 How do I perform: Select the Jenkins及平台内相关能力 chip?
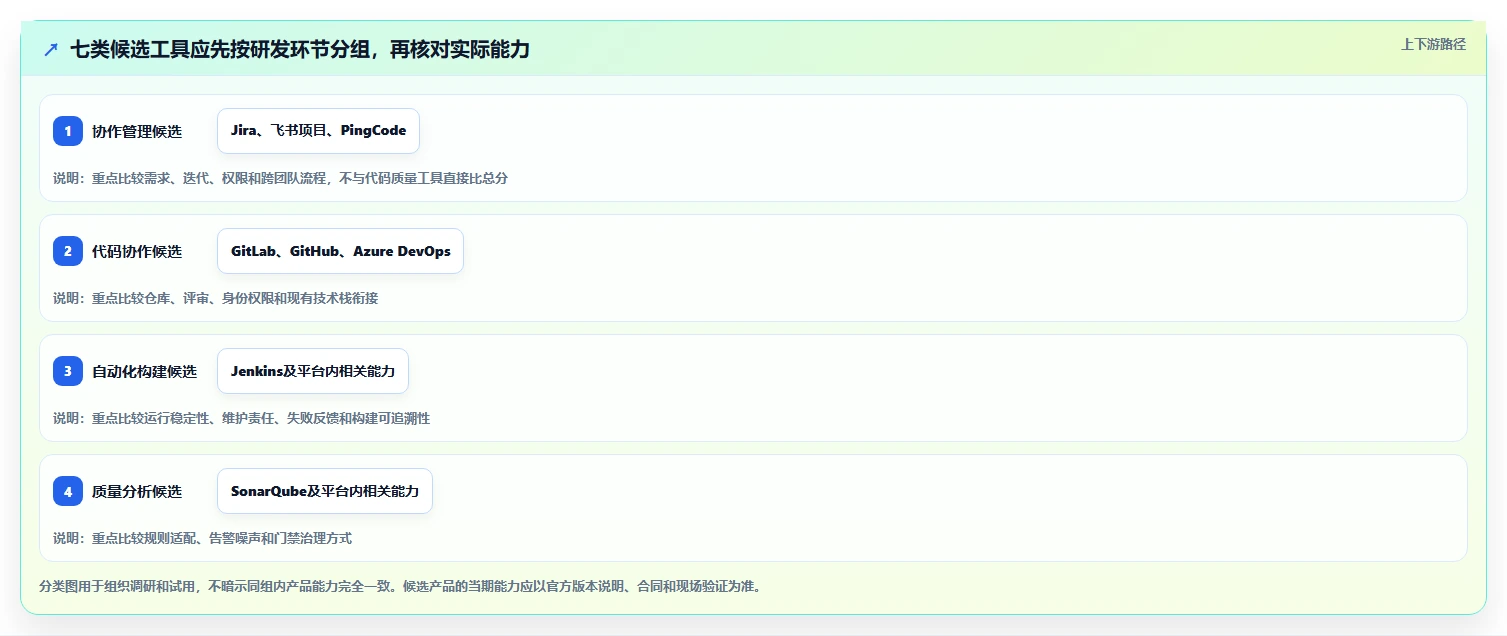[313, 371]
